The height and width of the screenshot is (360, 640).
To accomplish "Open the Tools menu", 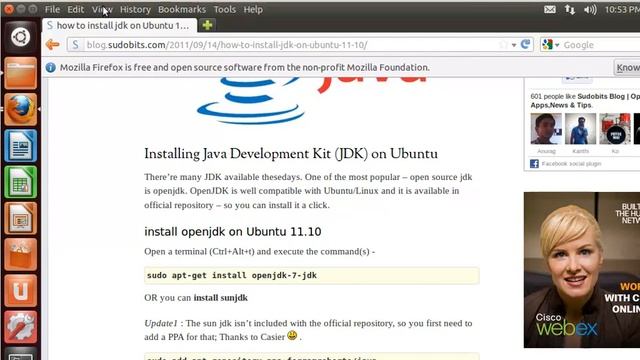I will point(224,9).
